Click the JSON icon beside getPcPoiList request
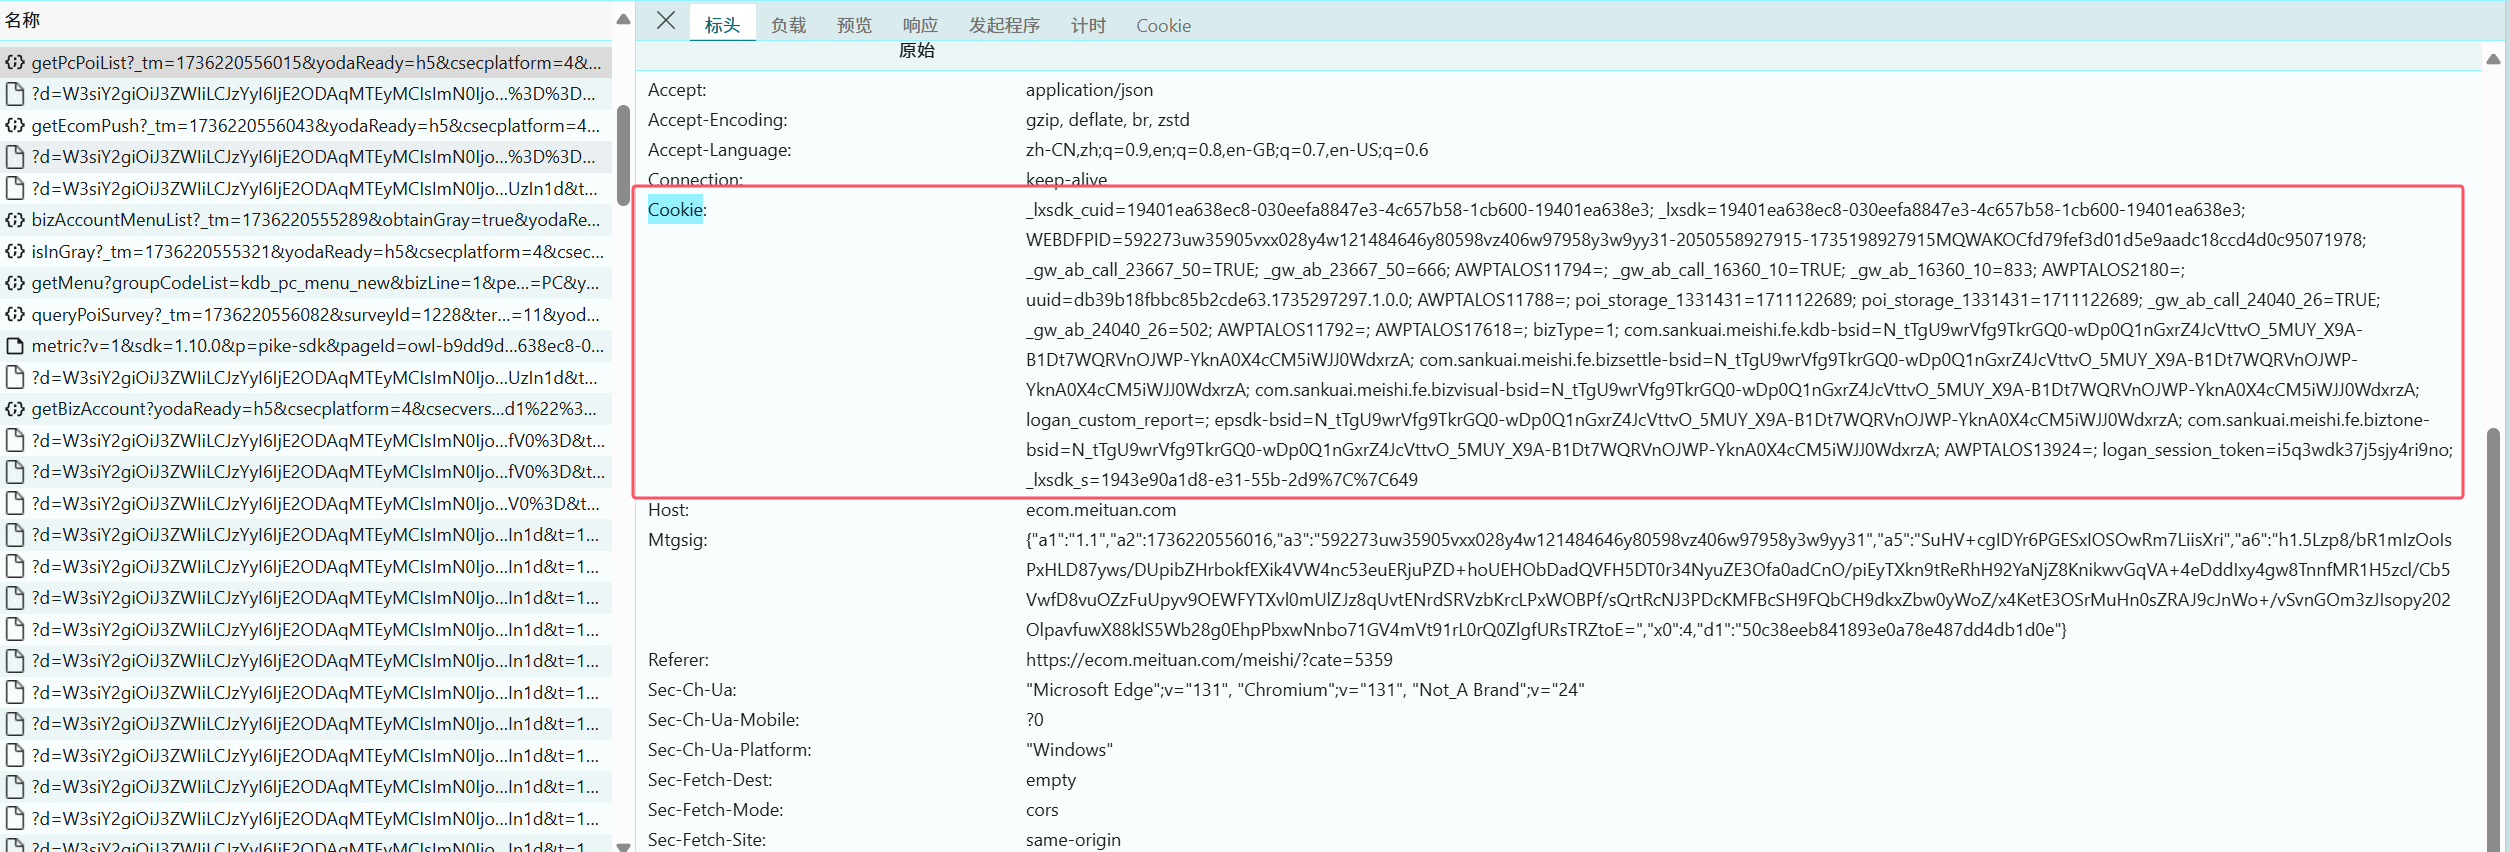 coord(15,63)
